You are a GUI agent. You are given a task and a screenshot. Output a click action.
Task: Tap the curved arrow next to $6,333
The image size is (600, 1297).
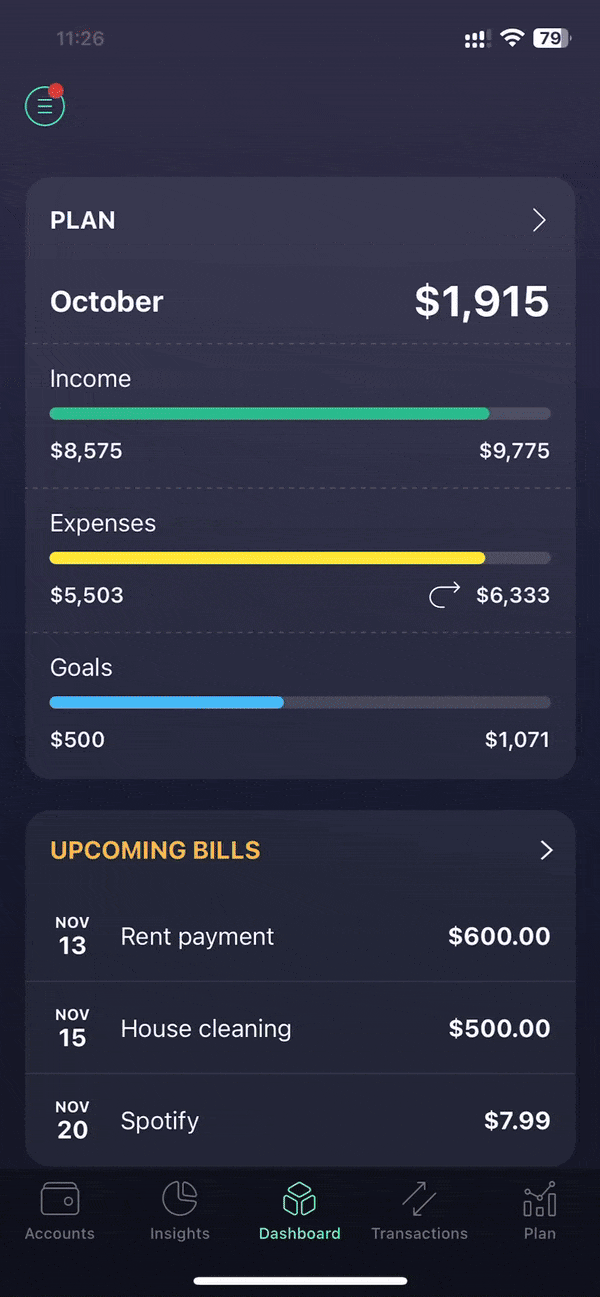(x=444, y=596)
